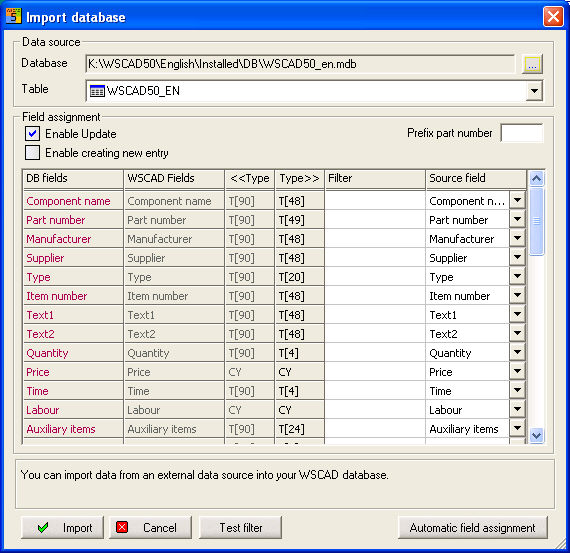
Task: Click the Test filter button
Action: (x=240, y=528)
